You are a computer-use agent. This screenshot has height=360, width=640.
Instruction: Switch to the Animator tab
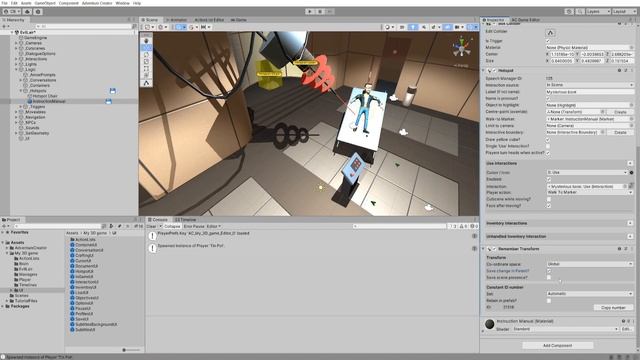click(176, 20)
